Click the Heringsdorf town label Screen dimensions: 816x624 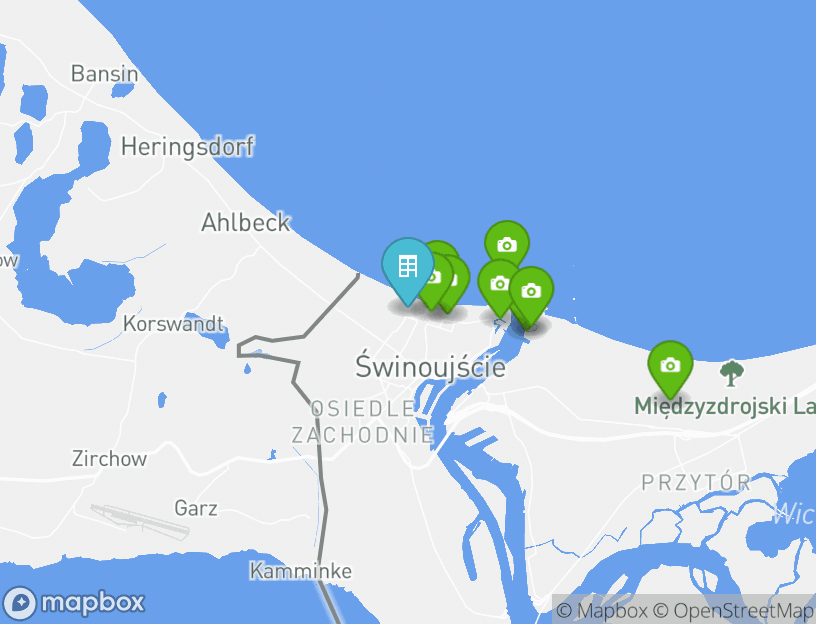(x=187, y=147)
